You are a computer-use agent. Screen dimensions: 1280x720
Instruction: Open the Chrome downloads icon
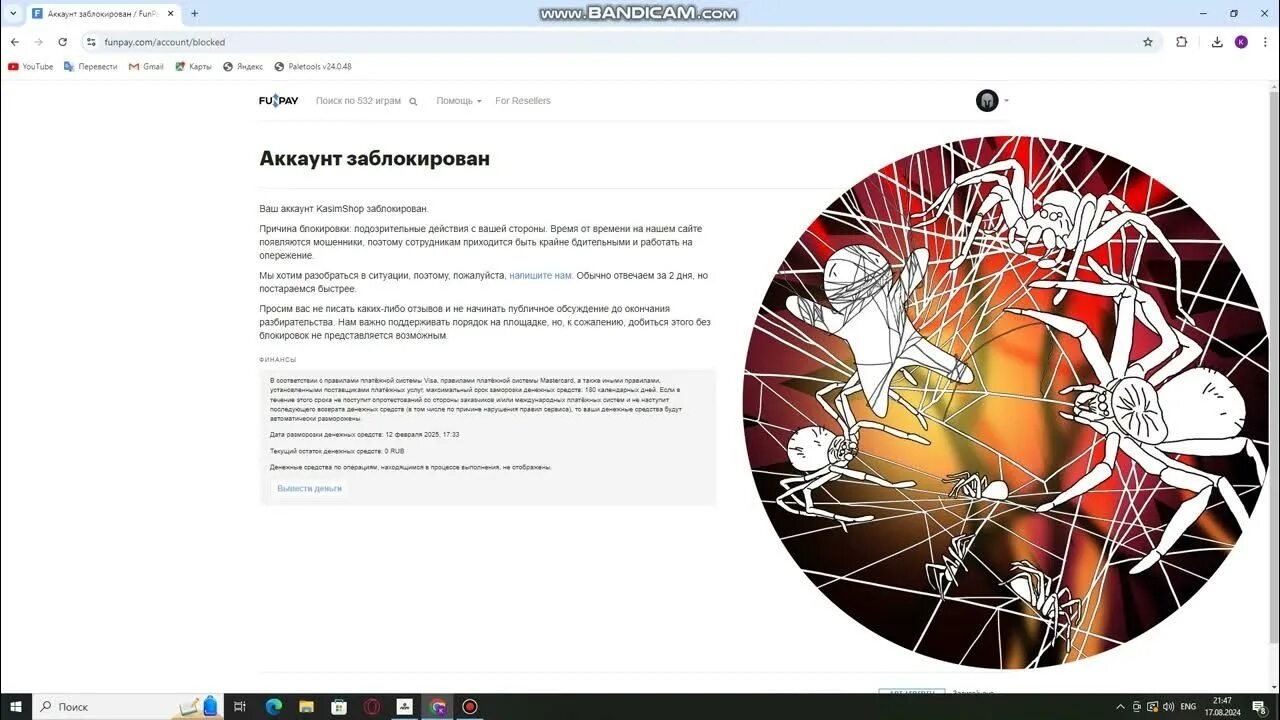(1217, 42)
